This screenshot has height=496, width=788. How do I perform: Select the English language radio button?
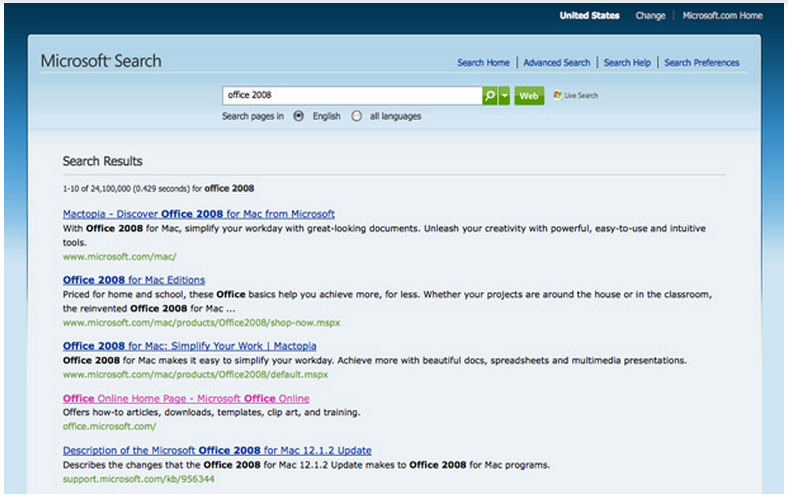299,116
